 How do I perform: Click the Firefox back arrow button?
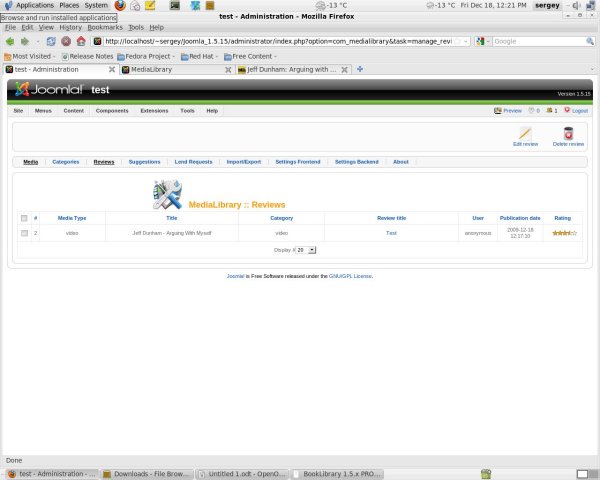pos(10,41)
